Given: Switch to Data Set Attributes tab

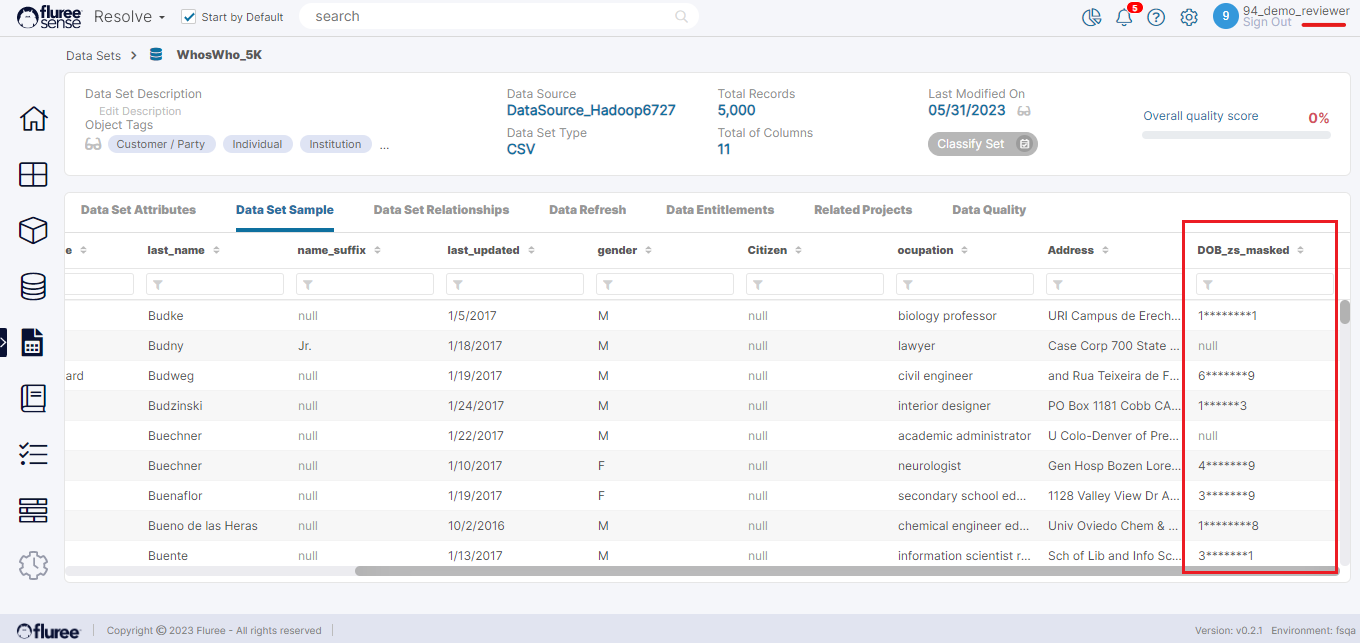Looking at the screenshot, I should coord(138,210).
